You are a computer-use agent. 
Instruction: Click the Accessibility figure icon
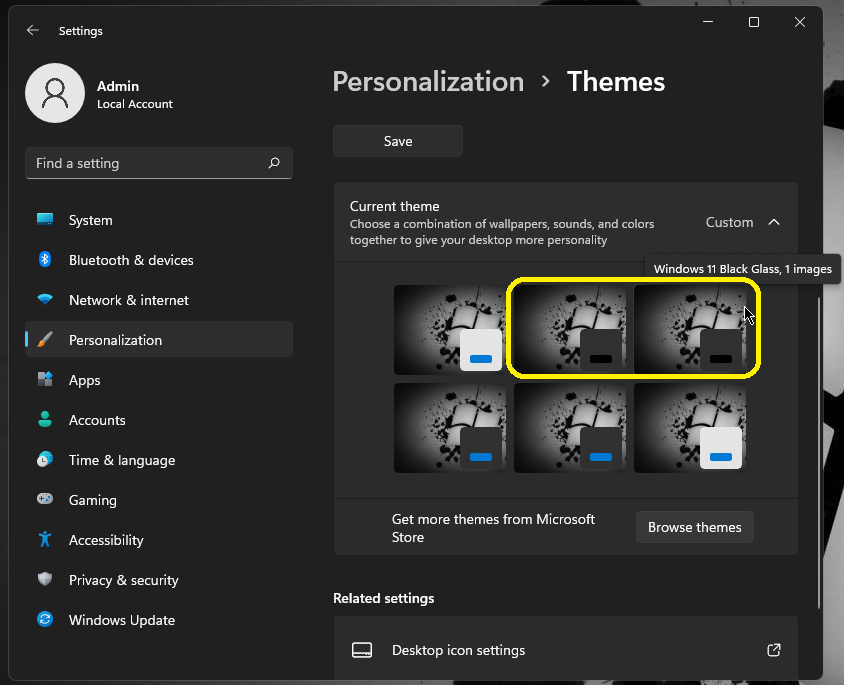[45, 539]
